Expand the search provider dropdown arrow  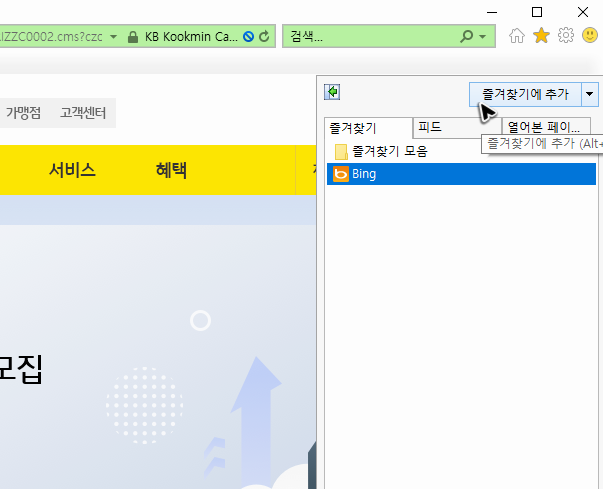coord(483,37)
